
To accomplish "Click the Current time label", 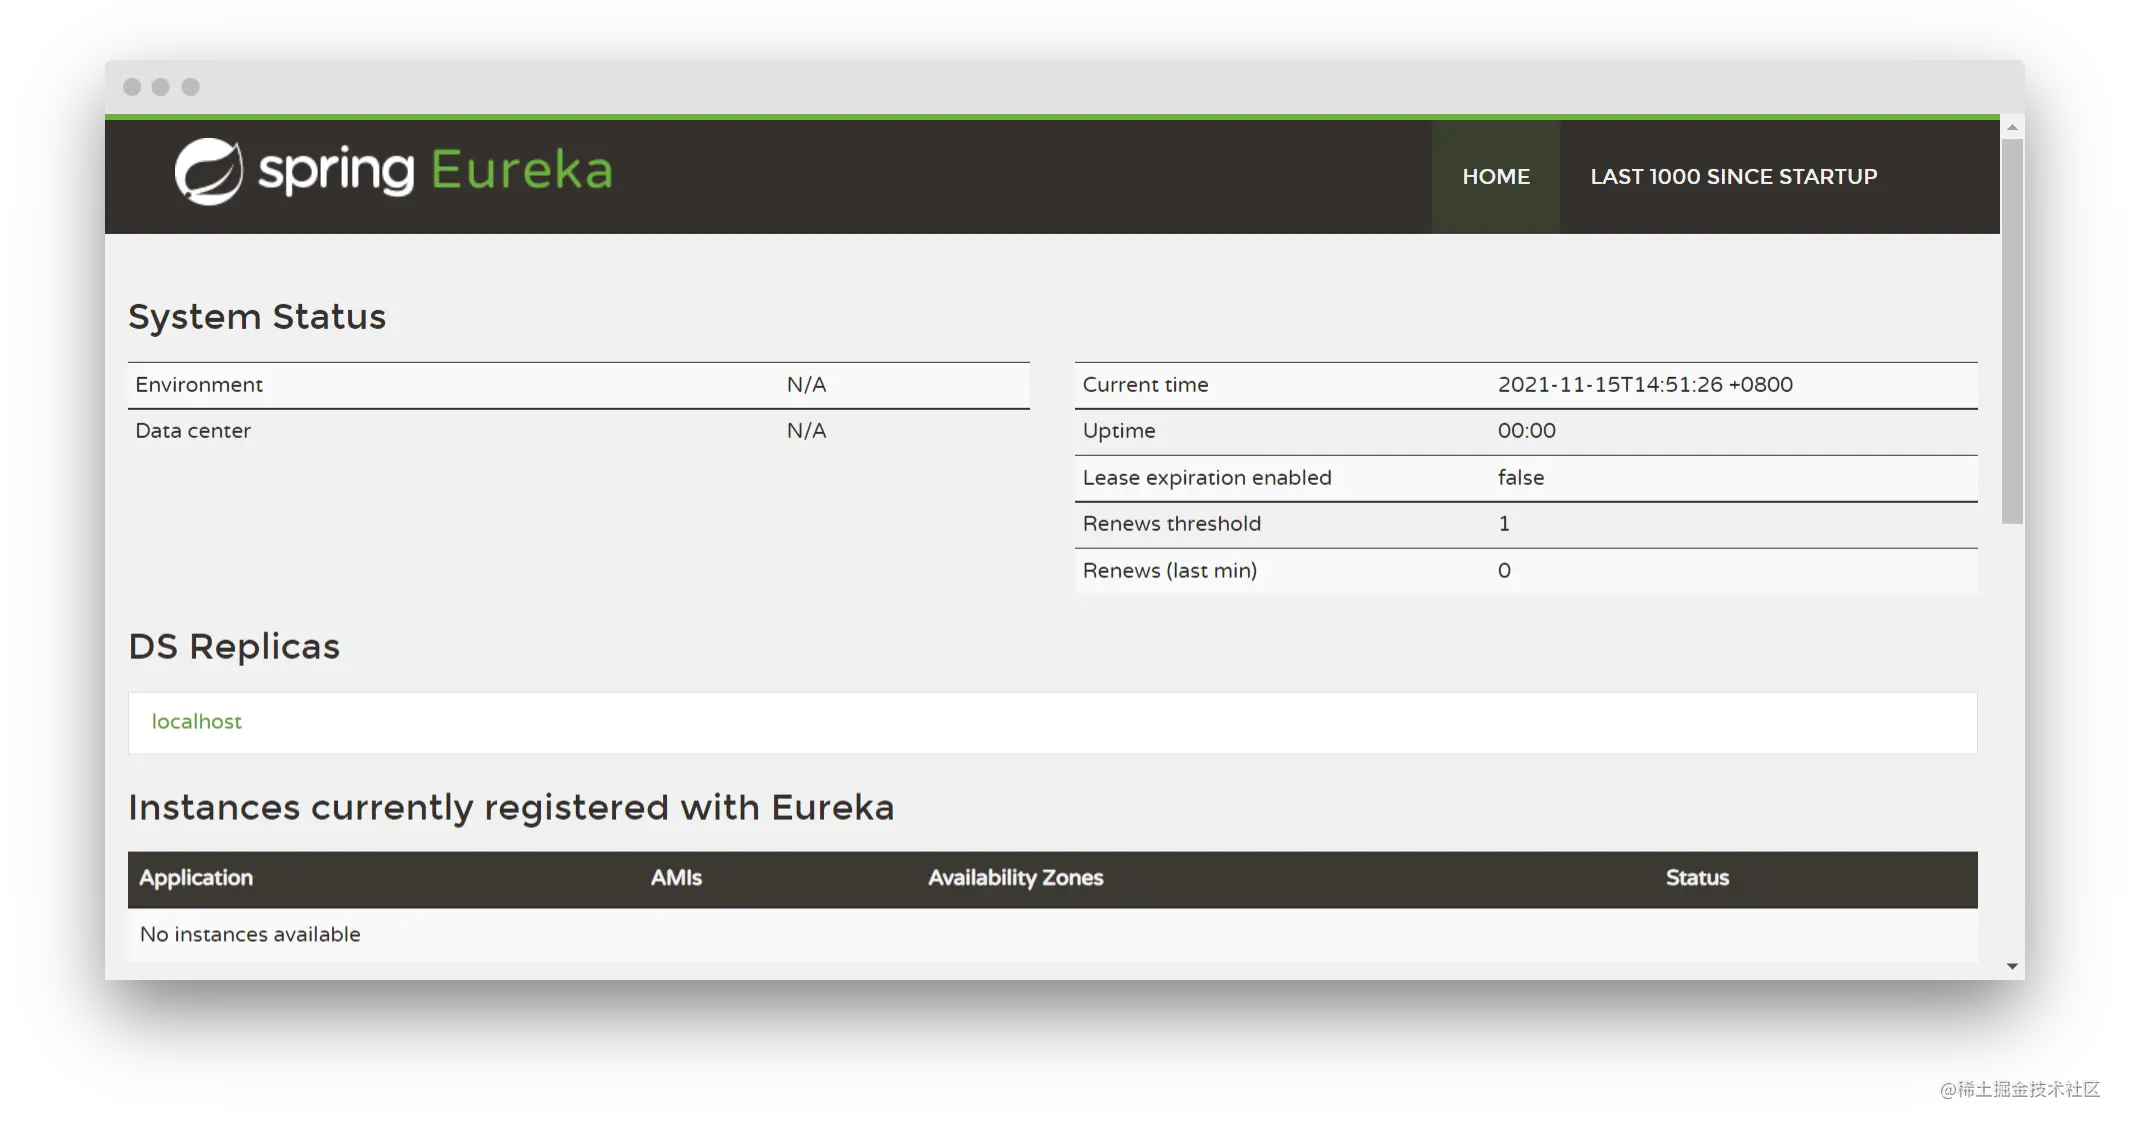I will click(x=1145, y=385).
